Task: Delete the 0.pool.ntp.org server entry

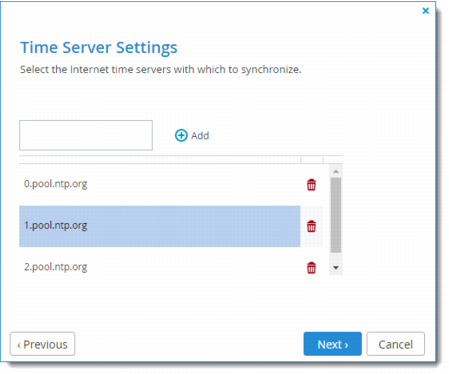Action: (311, 185)
